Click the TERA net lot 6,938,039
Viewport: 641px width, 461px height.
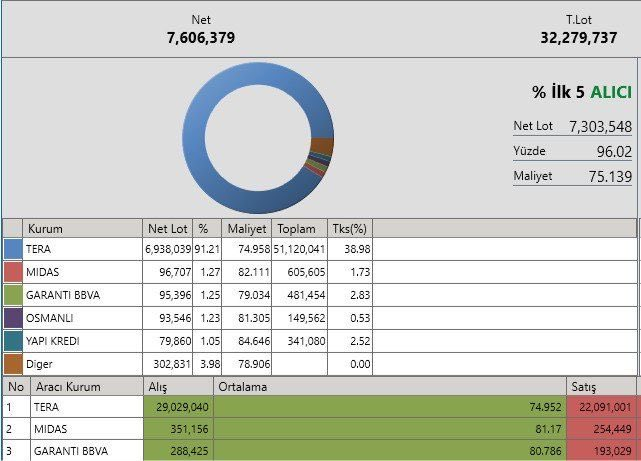[x=168, y=249]
